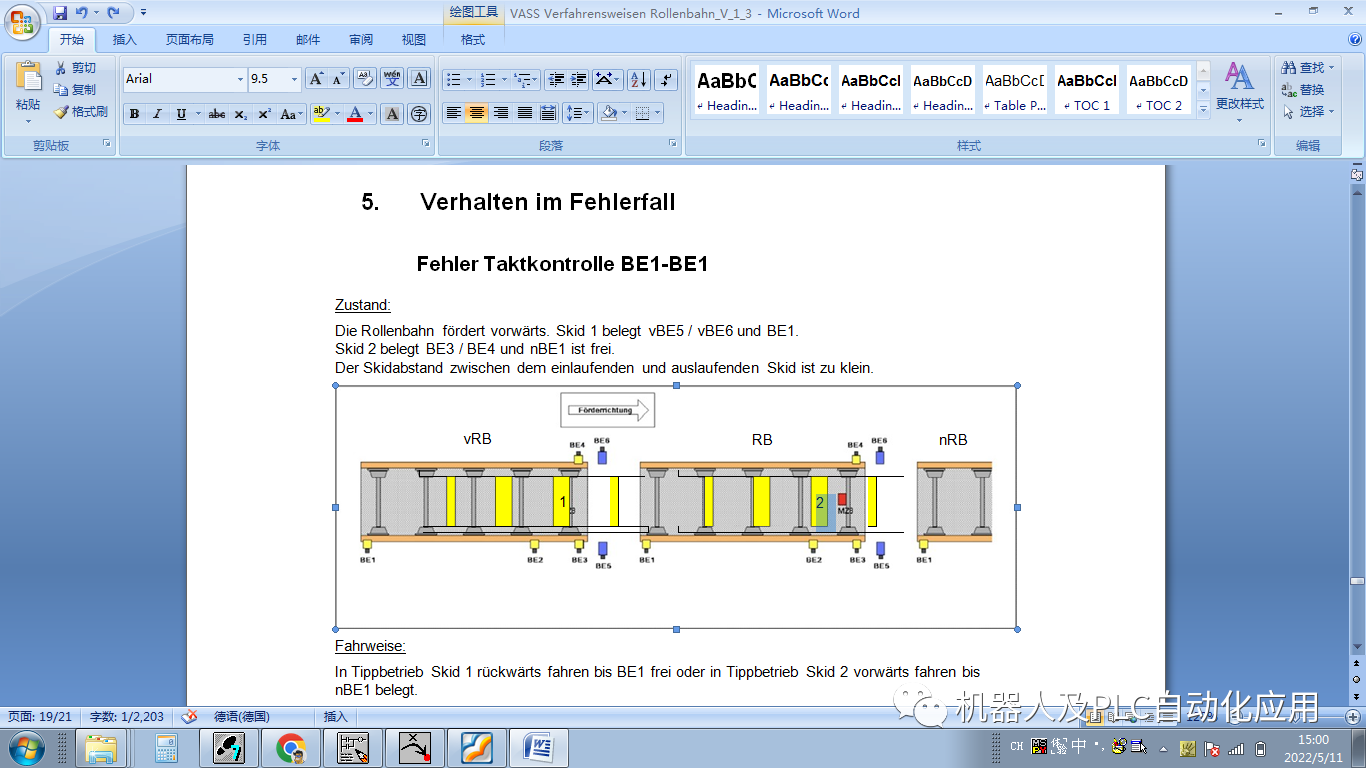Cut selection with 剪切
The height and width of the screenshot is (768, 1366).
[x=76, y=68]
